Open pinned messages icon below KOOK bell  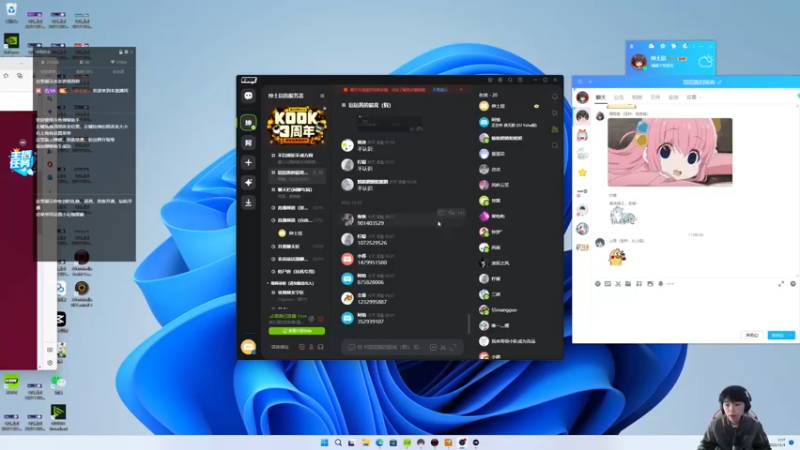[555, 113]
